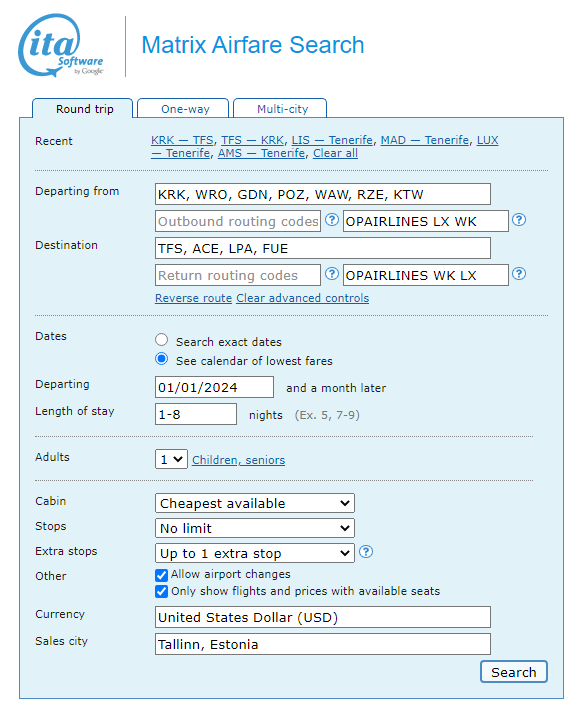The height and width of the screenshot is (712, 578).
Task: Open help icon beside OPAIRLINES LX WK field
Action: tap(519, 220)
